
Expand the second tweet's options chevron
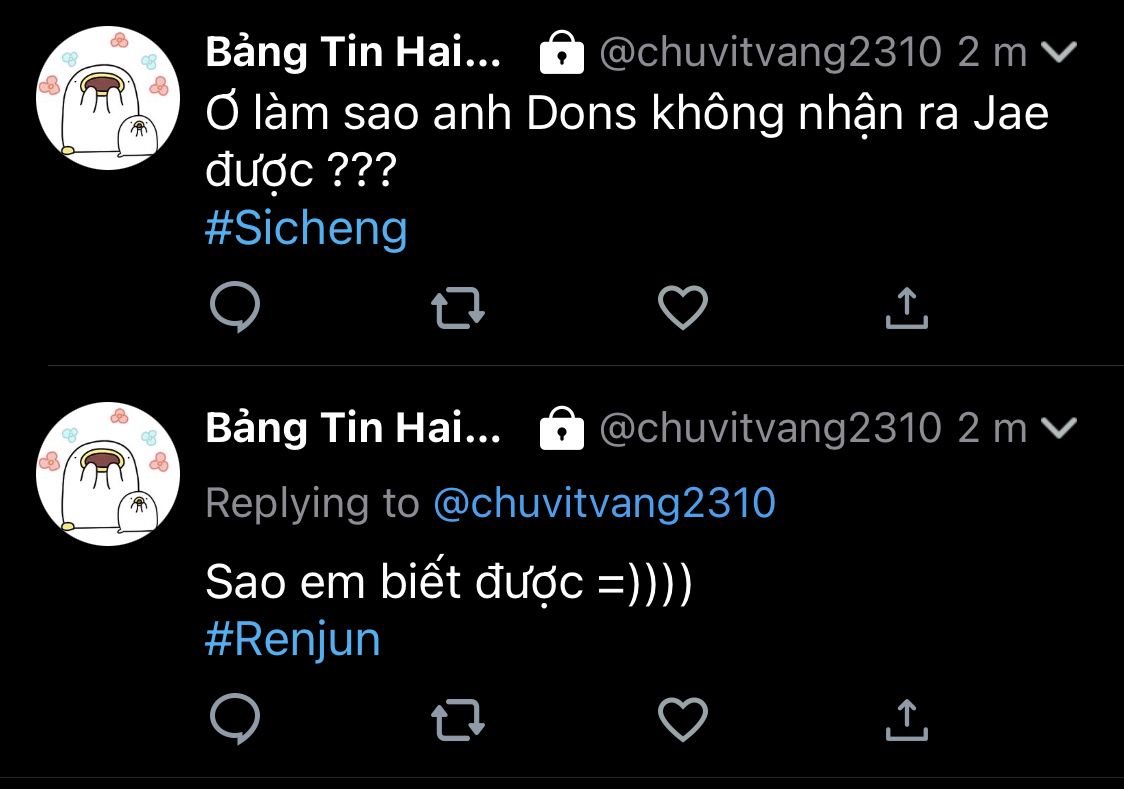(x=1057, y=429)
